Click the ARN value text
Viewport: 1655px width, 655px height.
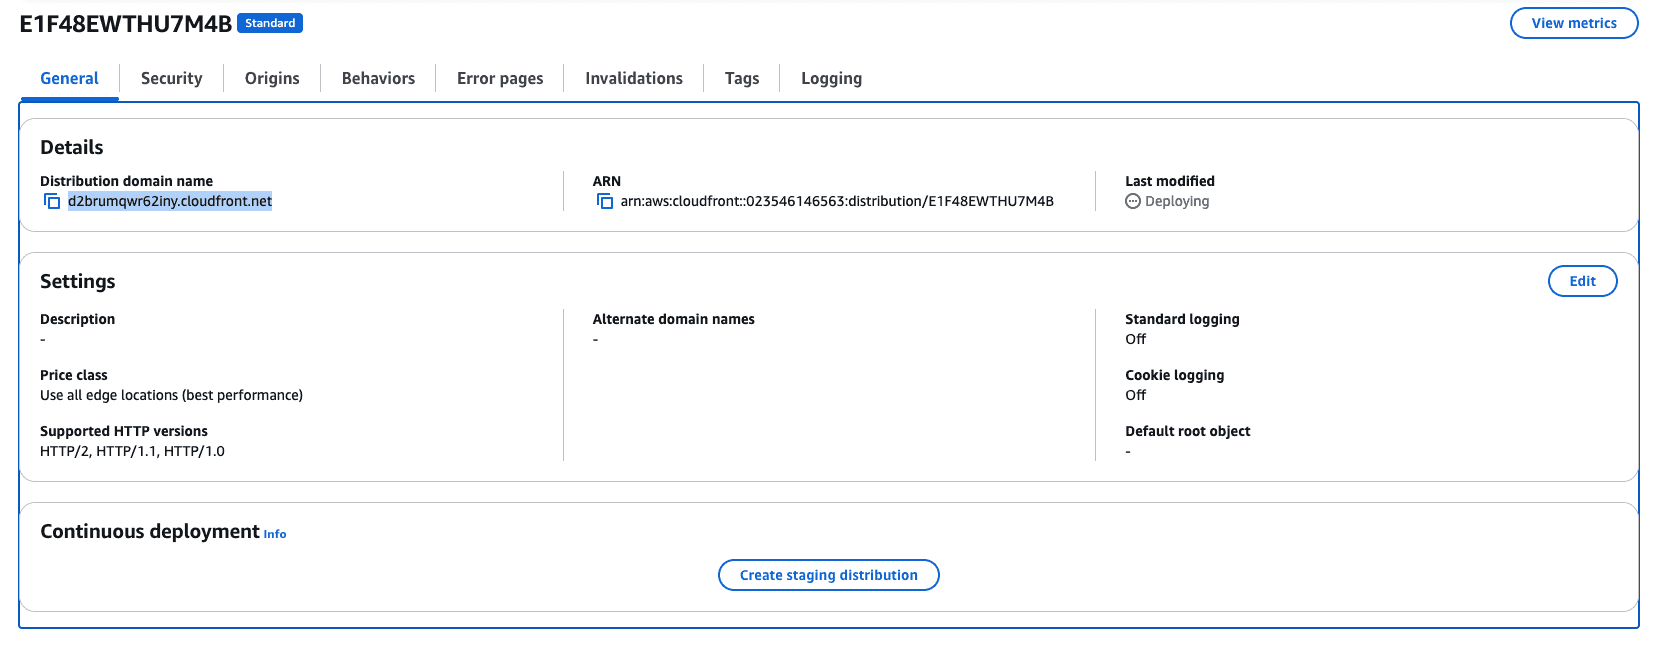tap(837, 201)
